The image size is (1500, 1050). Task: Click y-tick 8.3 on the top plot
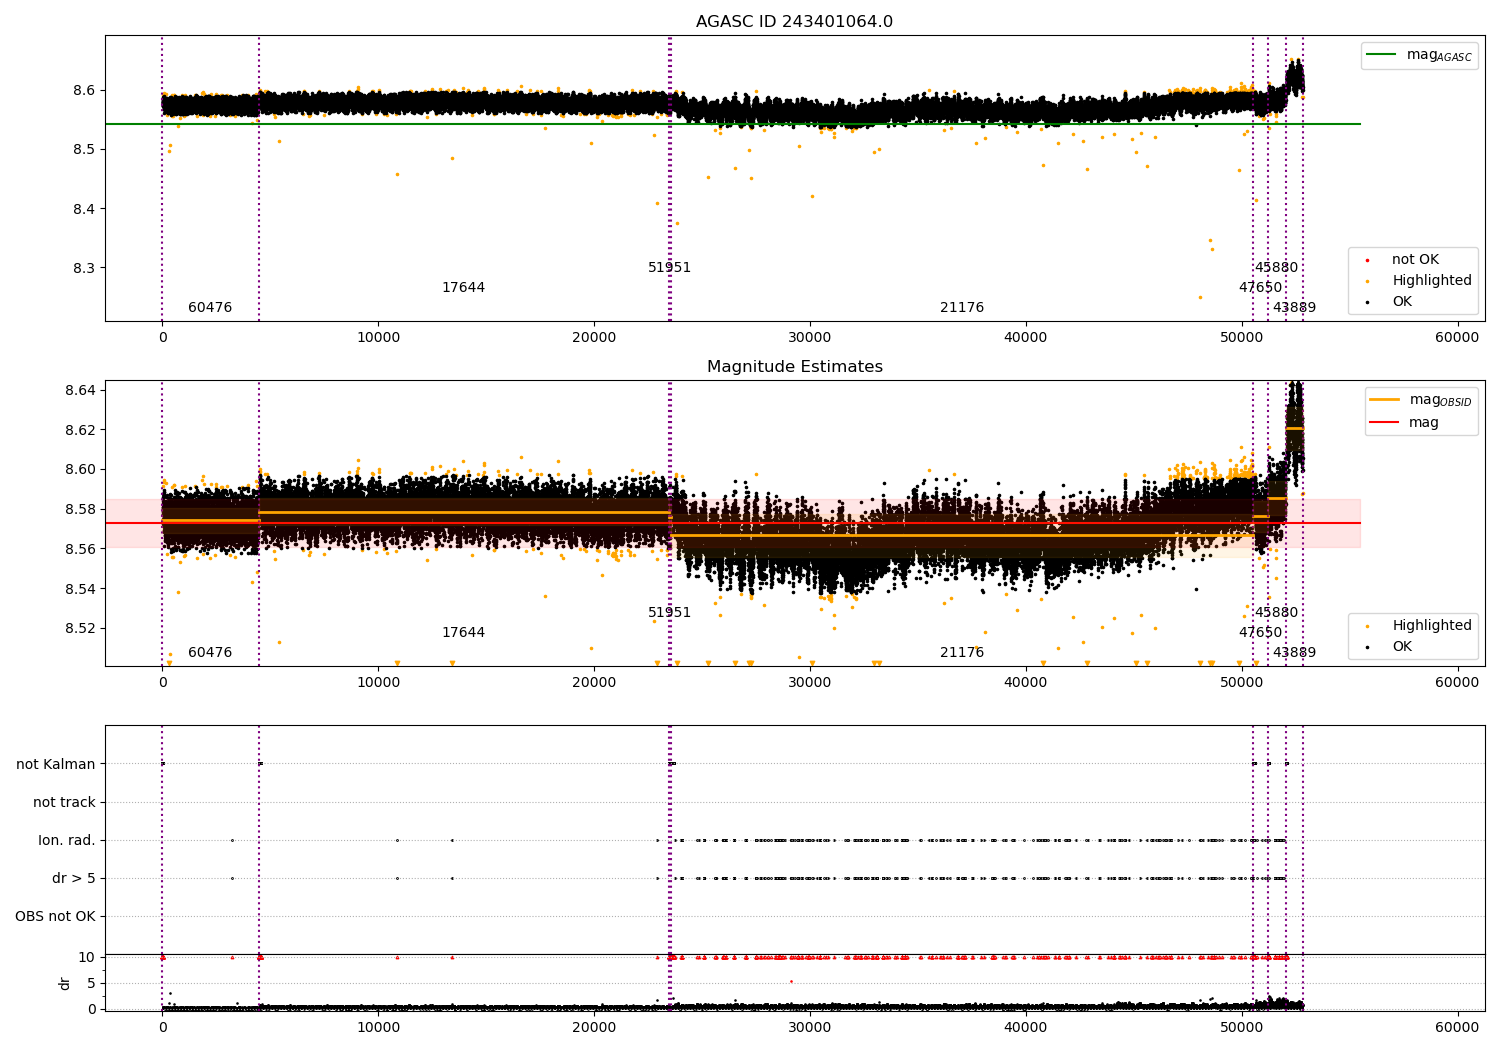click(x=83, y=269)
